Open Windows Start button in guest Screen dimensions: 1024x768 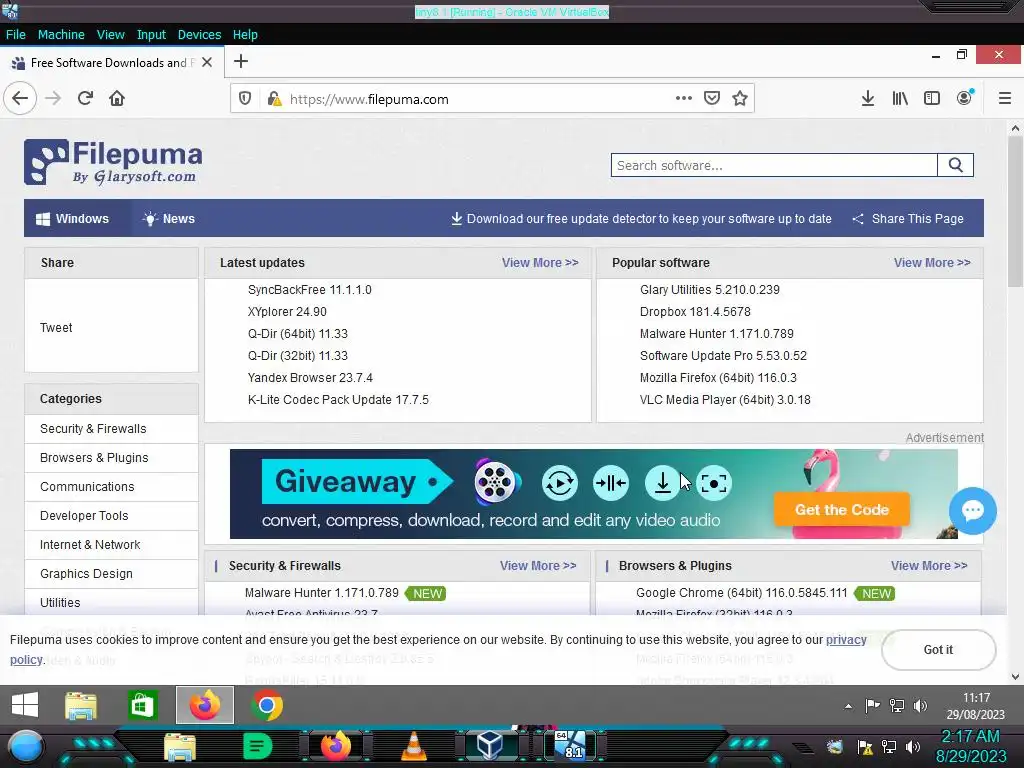pyautogui.click(x=25, y=705)
